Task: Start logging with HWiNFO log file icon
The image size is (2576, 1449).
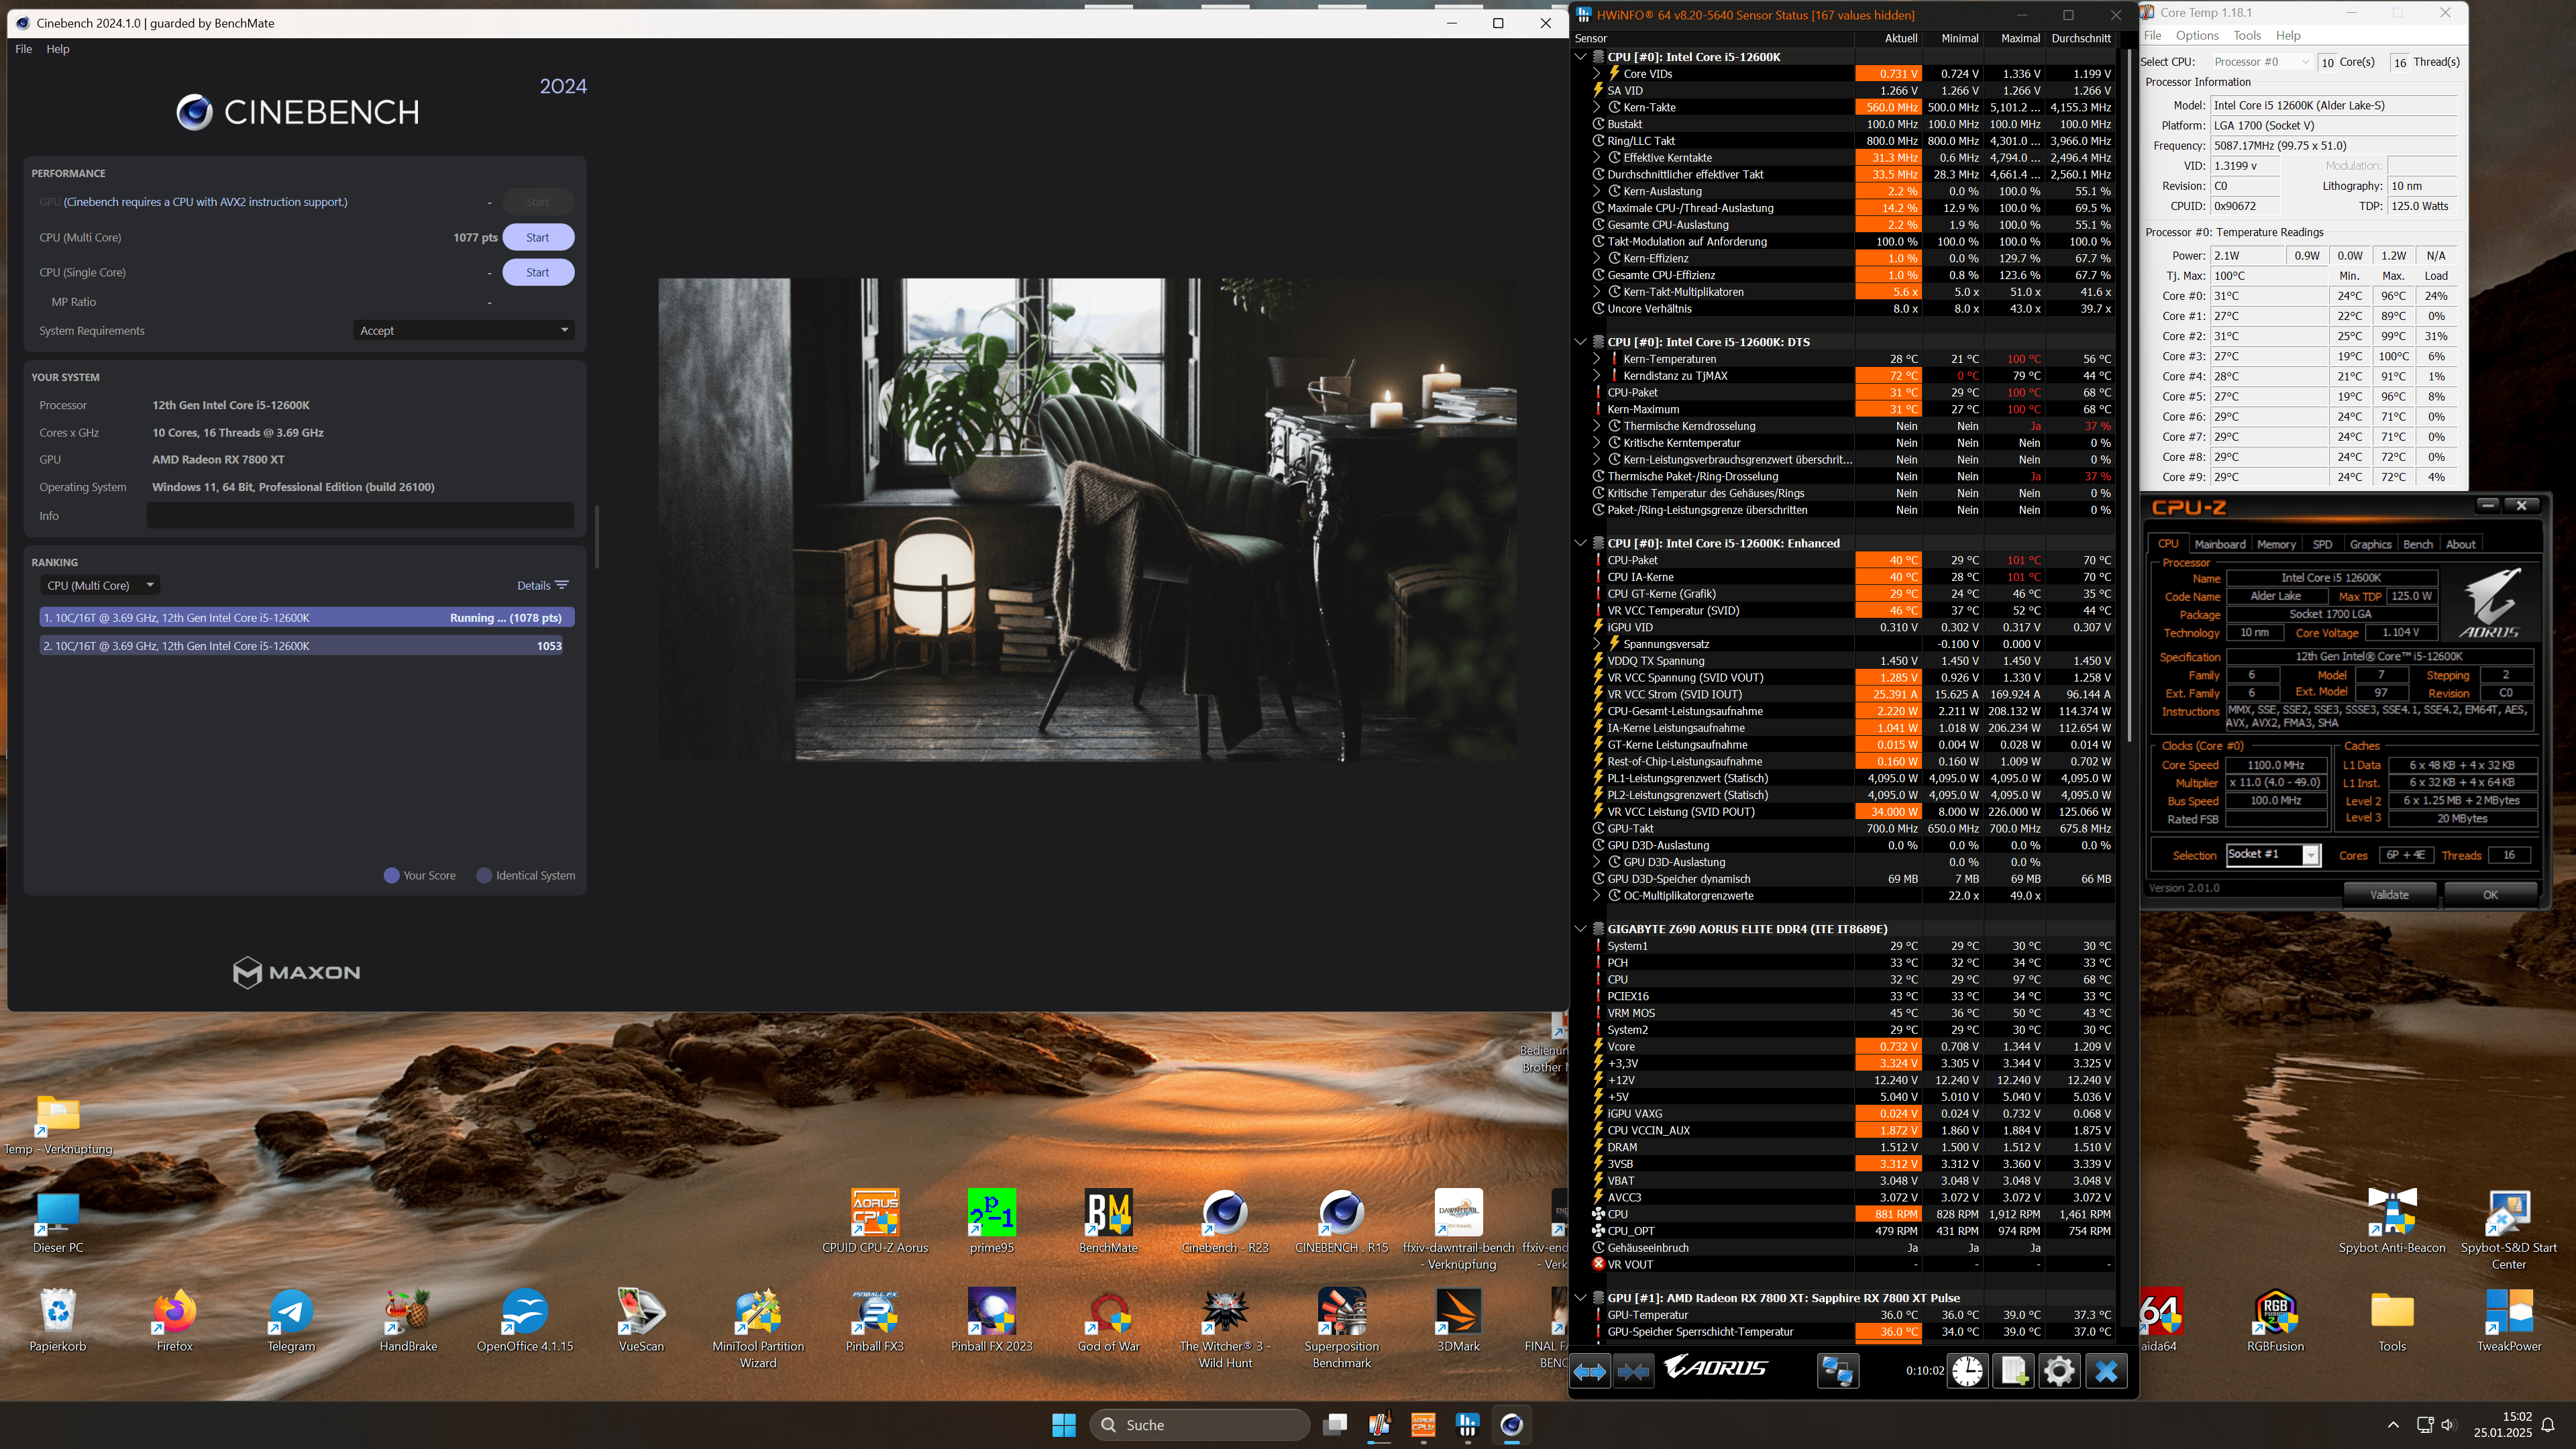Action: [2013, 1371]
